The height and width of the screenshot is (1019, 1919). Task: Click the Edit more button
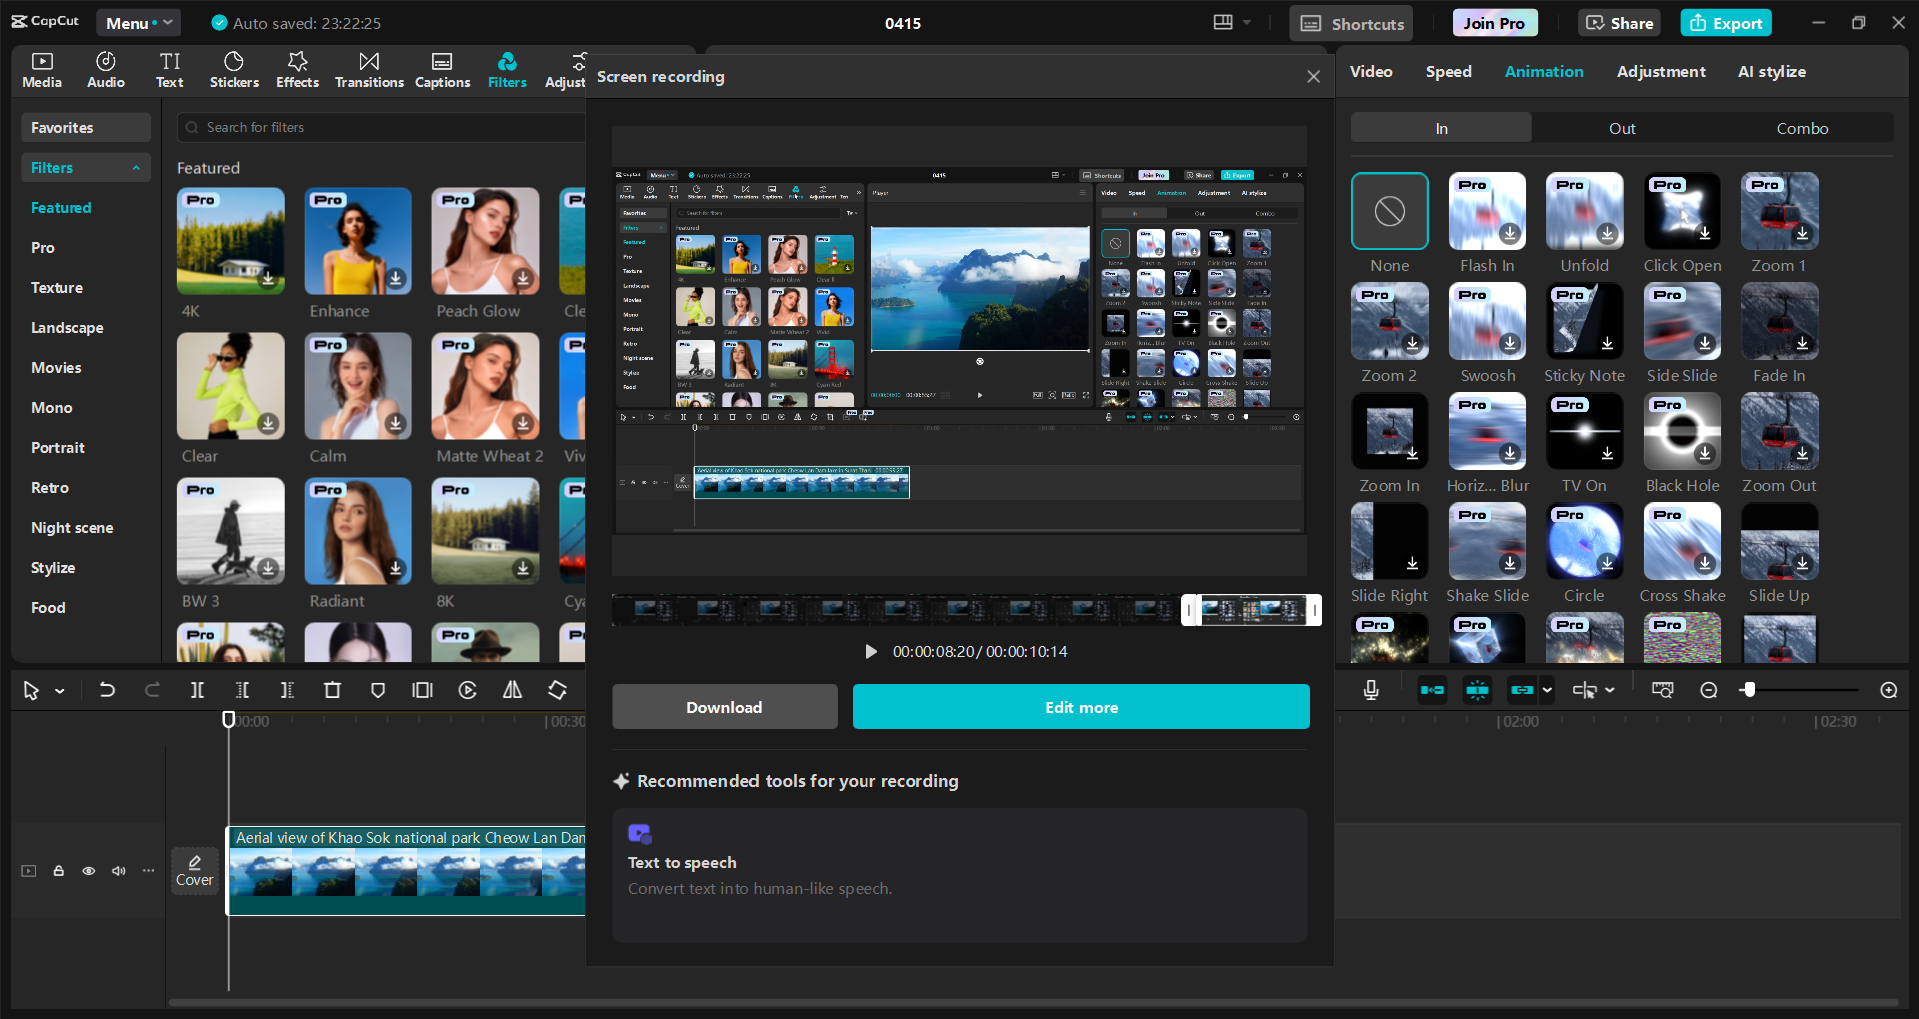1080,706
